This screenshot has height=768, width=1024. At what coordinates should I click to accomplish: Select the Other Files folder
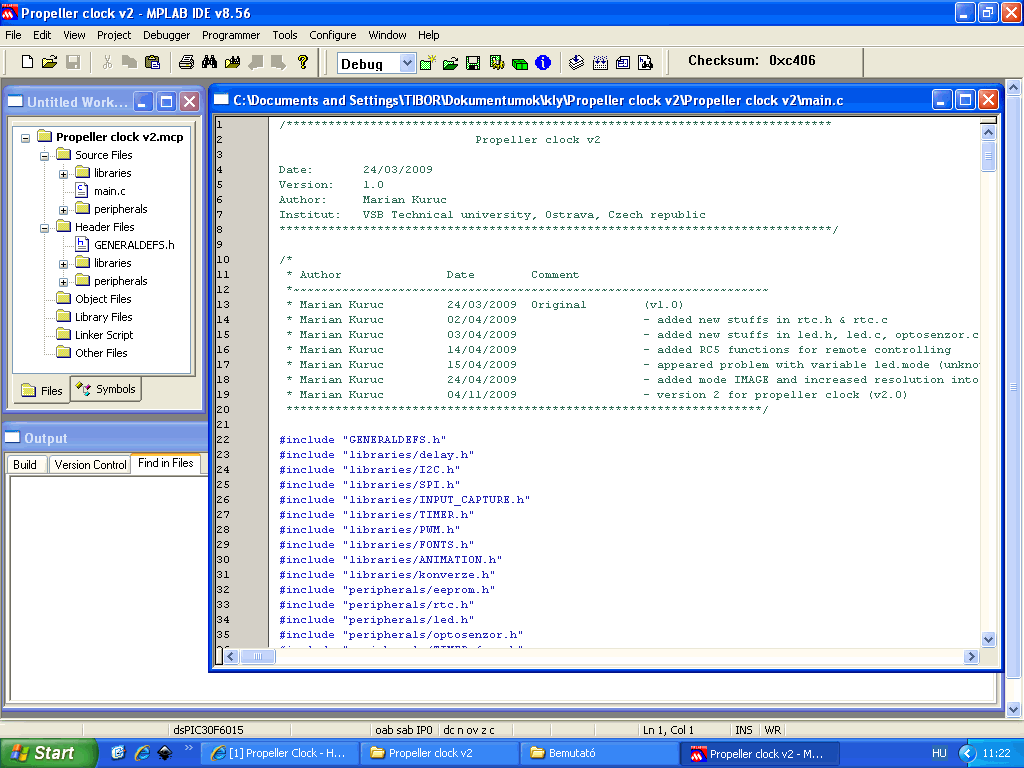point(101,353)
